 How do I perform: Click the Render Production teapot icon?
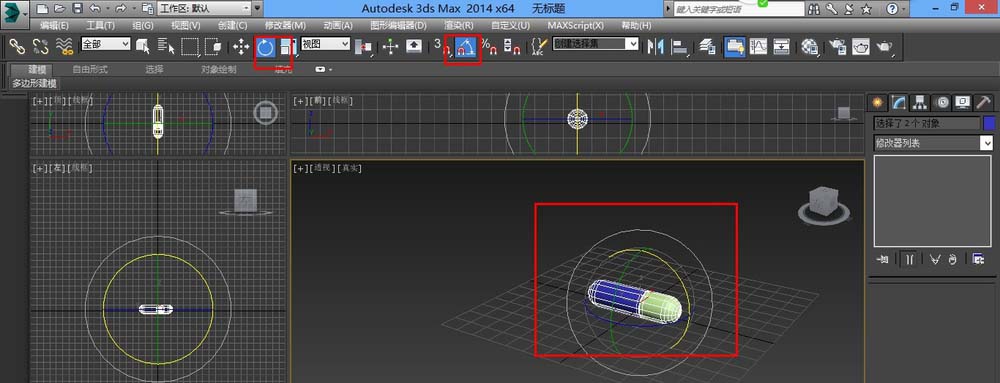[x=885, y=47]
